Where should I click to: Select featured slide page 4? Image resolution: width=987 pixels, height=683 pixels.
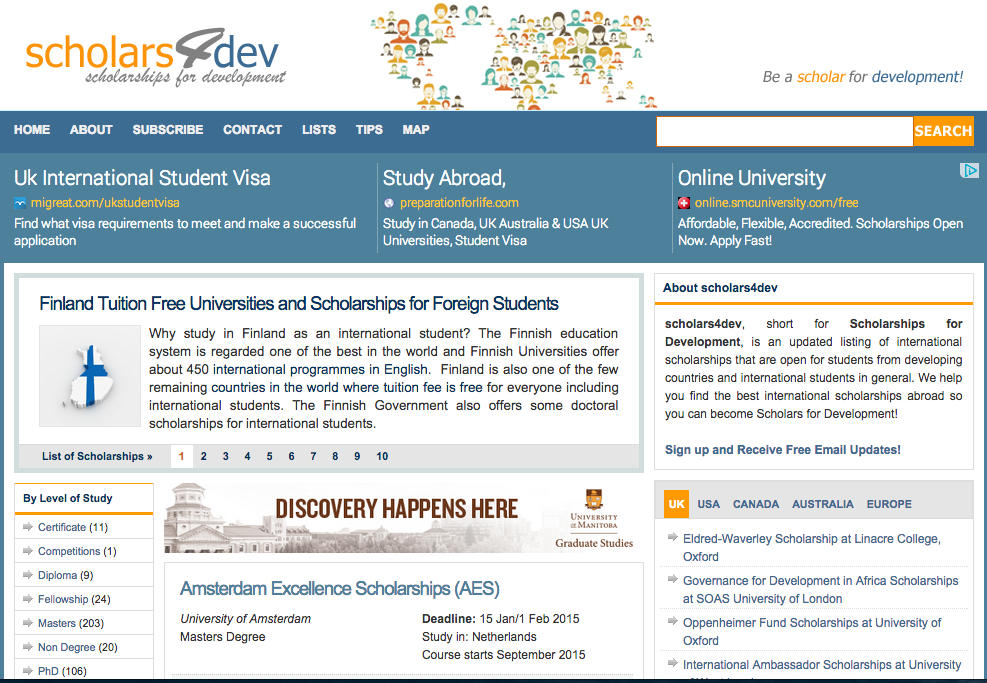tap(247, 456)
